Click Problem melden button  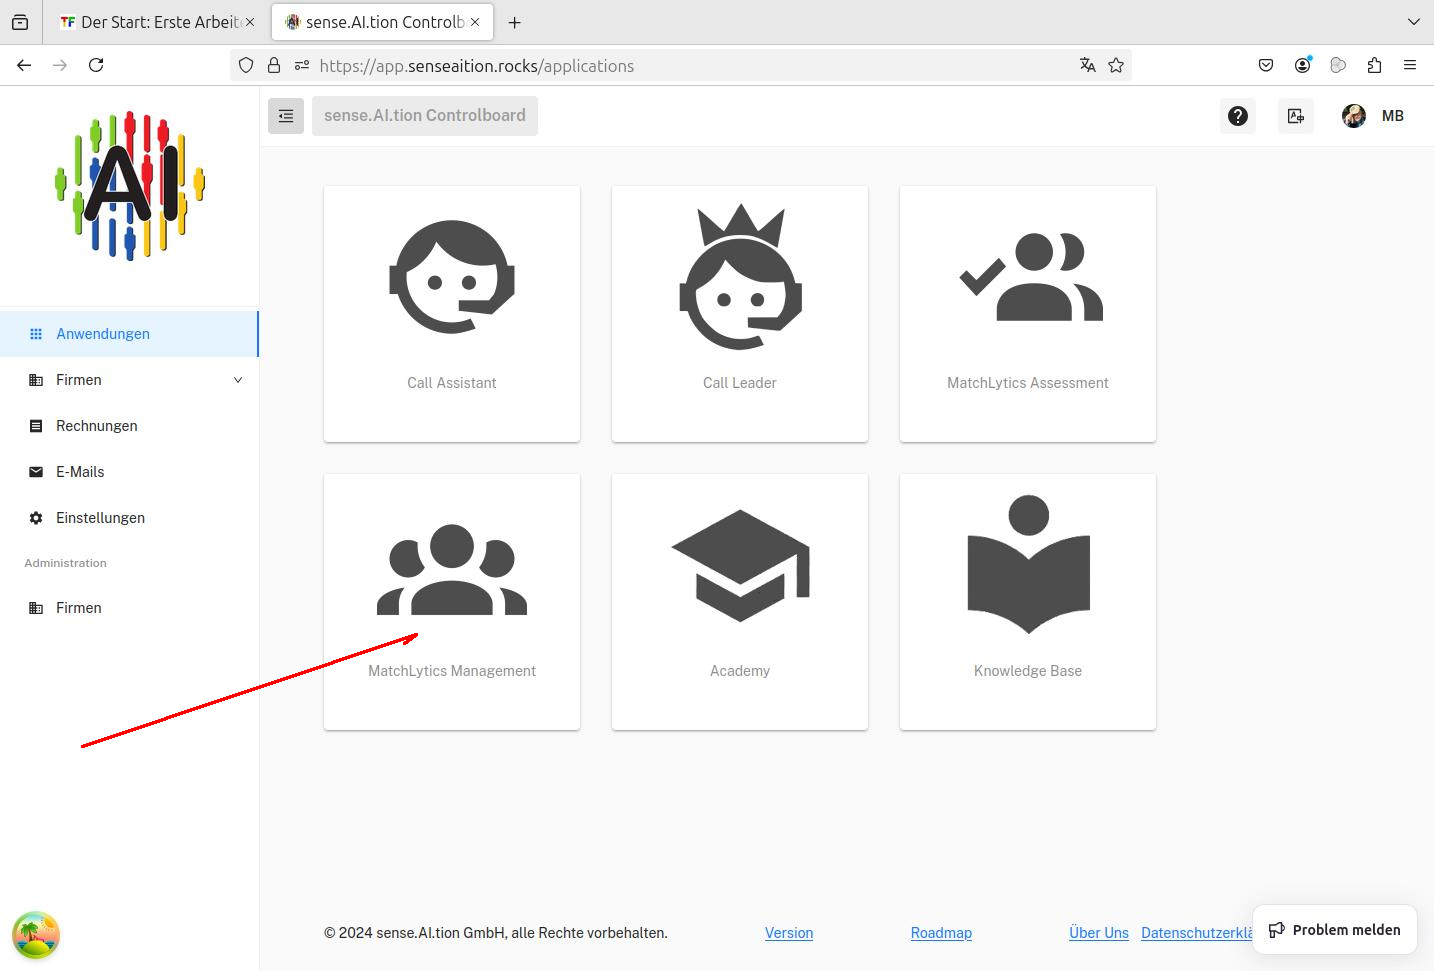[1335, 930]
